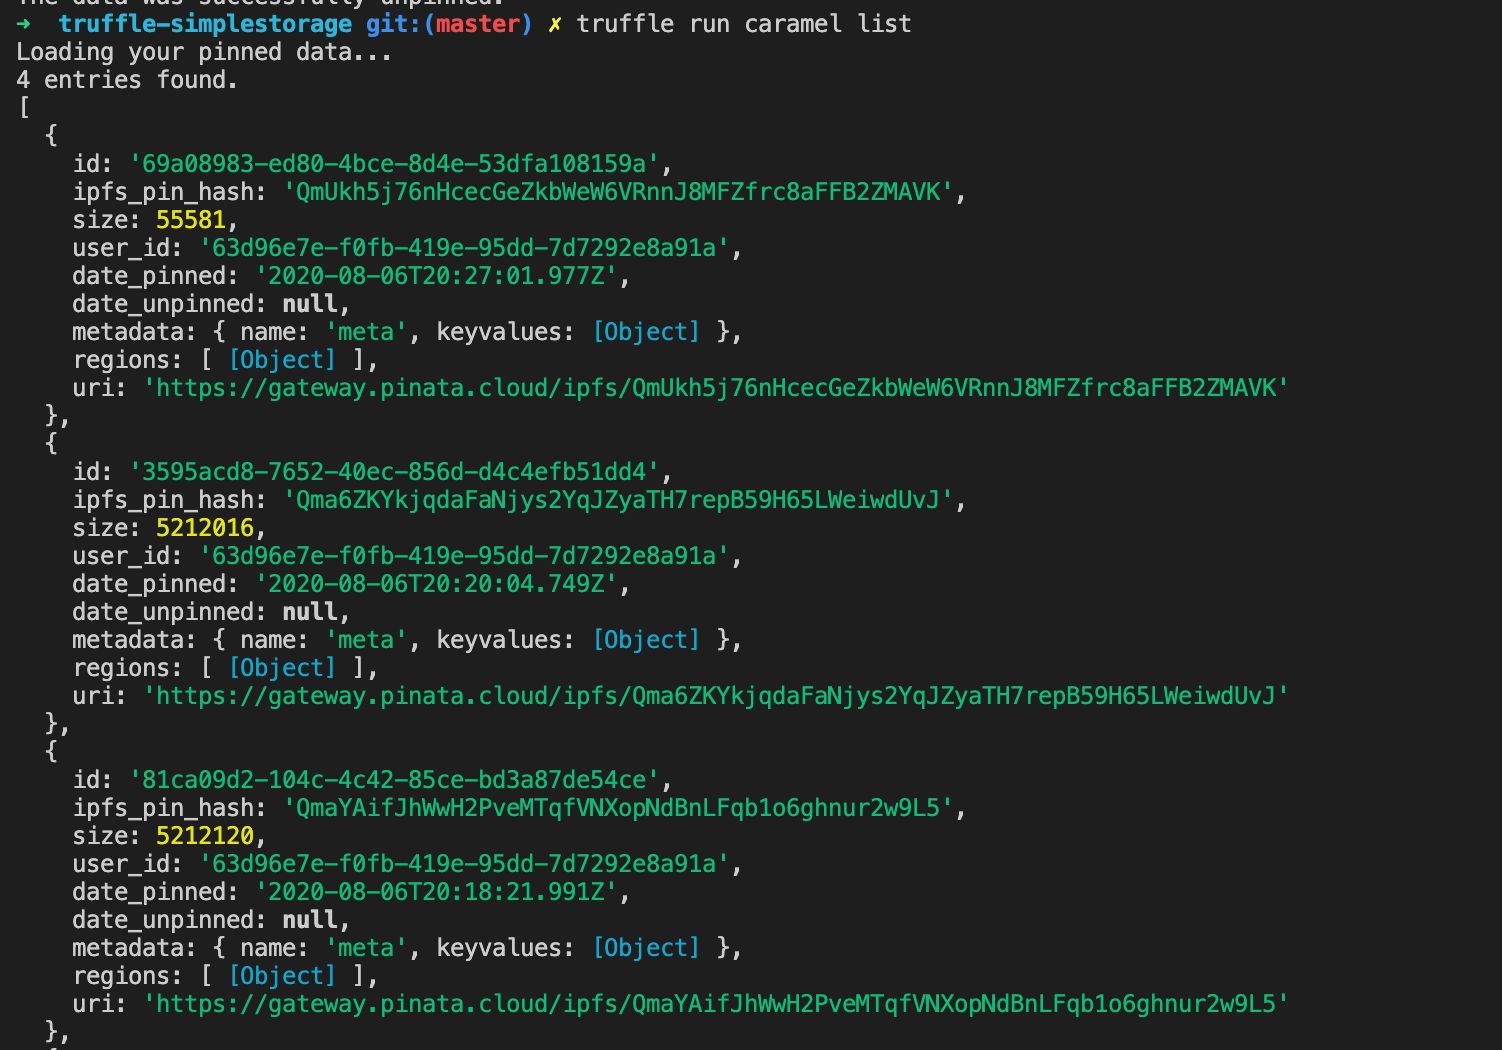Click regions [Object] in second entry
The height and width of the screenshot is (1050, 1502).
283,668
